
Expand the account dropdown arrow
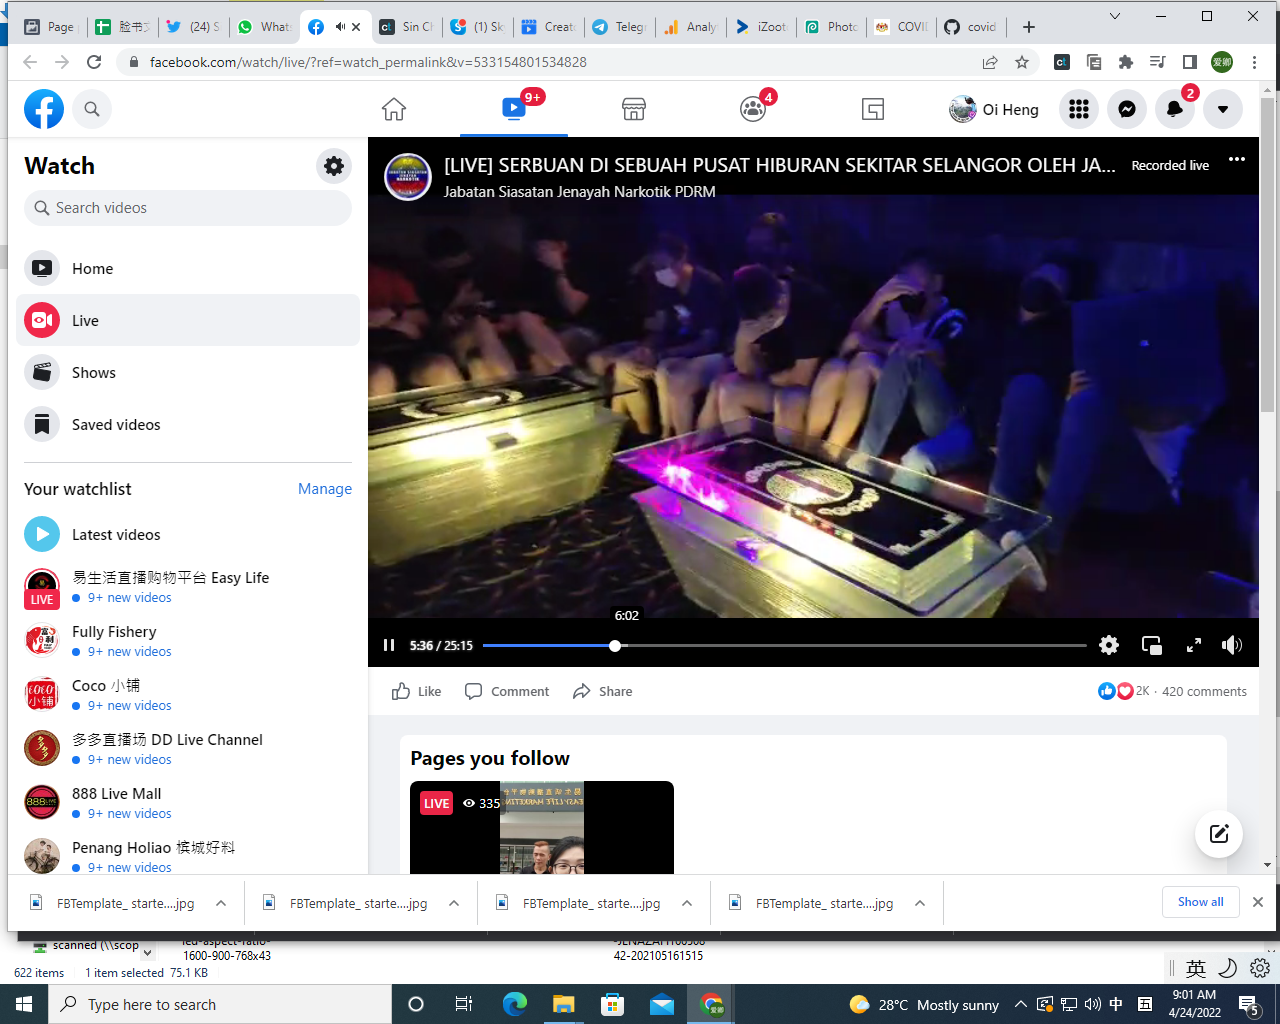[x=1223, y=110]
